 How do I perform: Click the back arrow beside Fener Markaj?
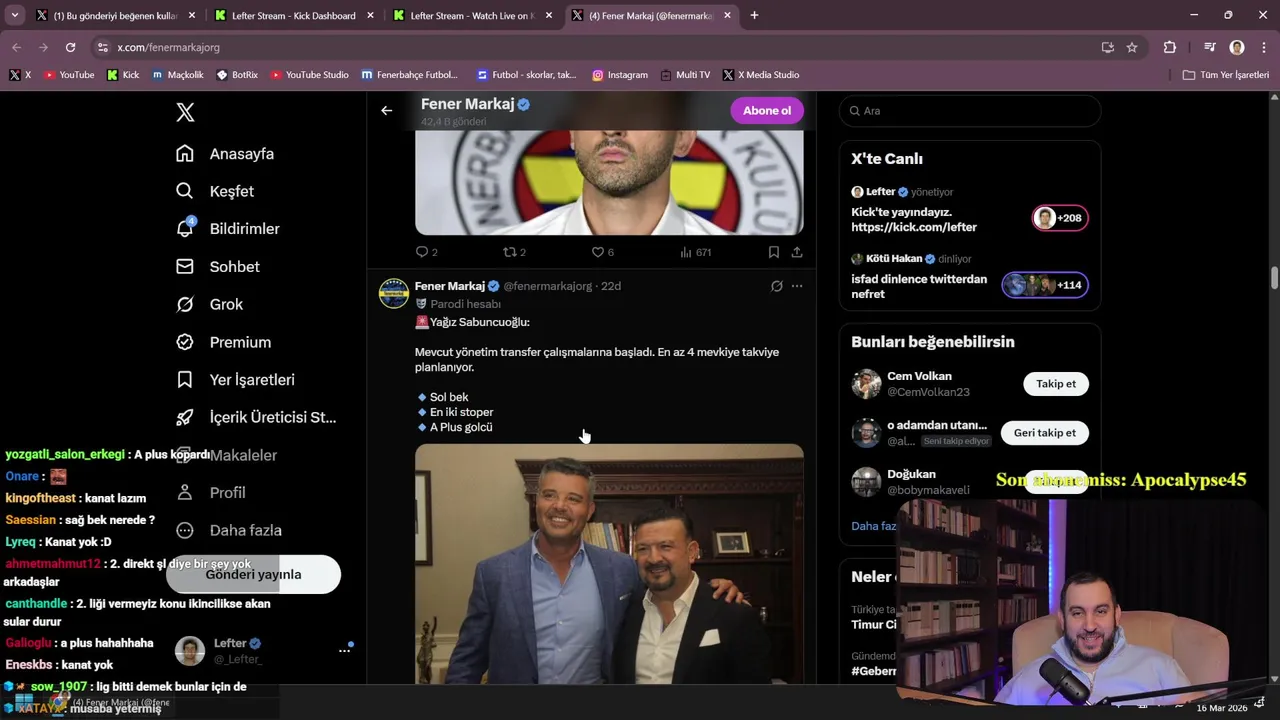387,111
